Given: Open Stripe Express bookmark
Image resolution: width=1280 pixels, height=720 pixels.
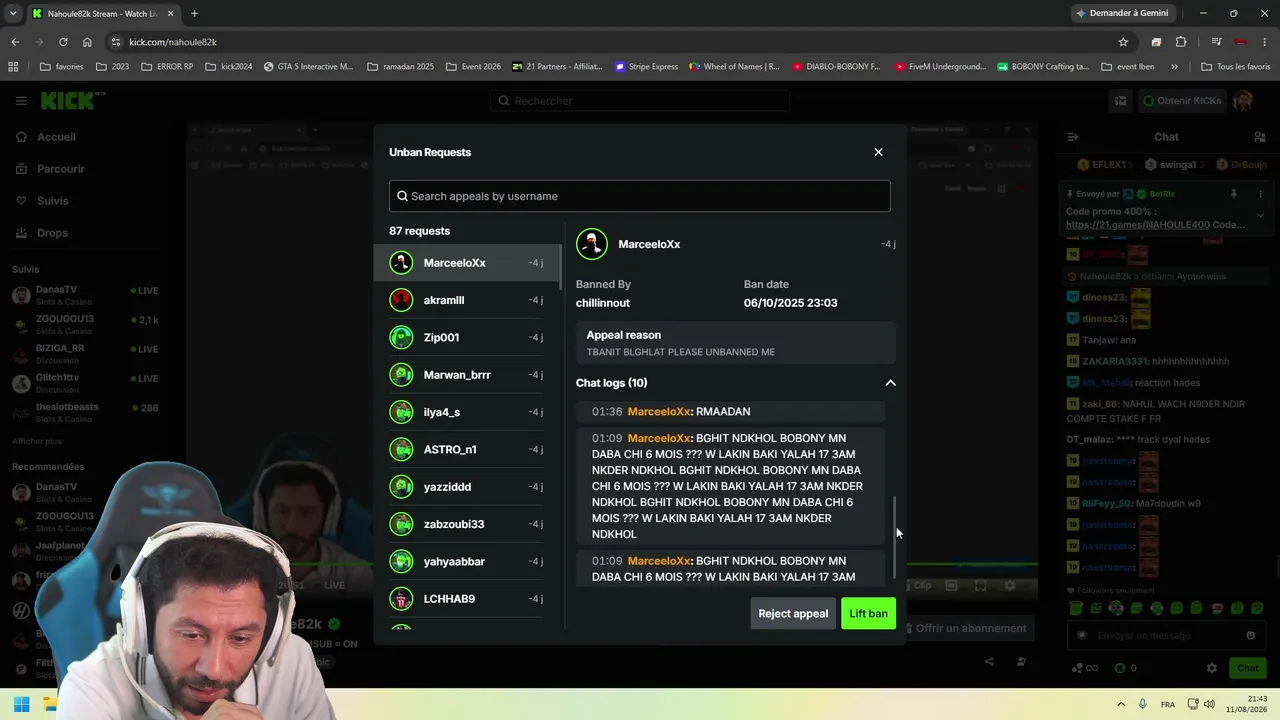Looking at the screenshot, I should (646, 67).
